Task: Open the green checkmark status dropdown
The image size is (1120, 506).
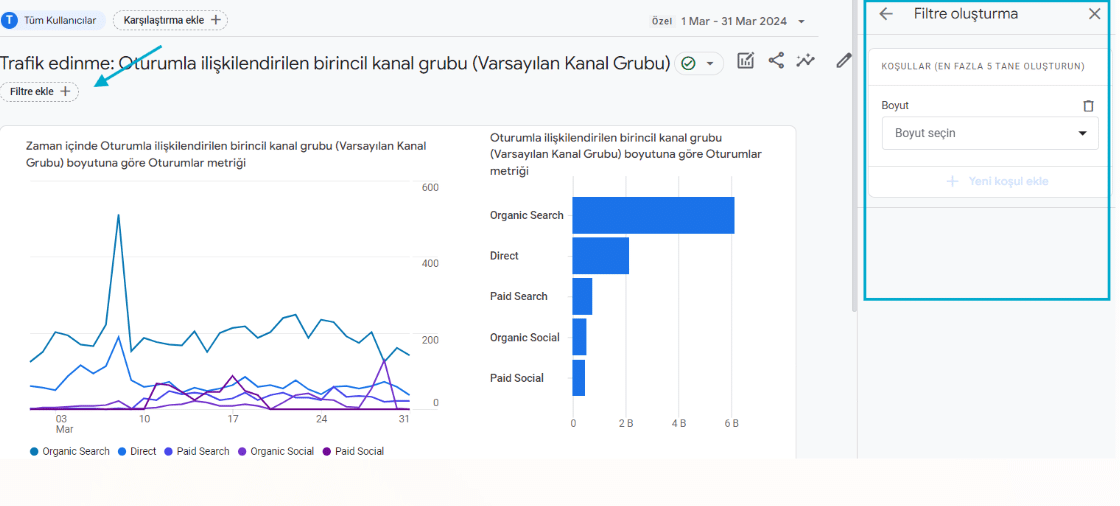Action: tap(698, 63)
